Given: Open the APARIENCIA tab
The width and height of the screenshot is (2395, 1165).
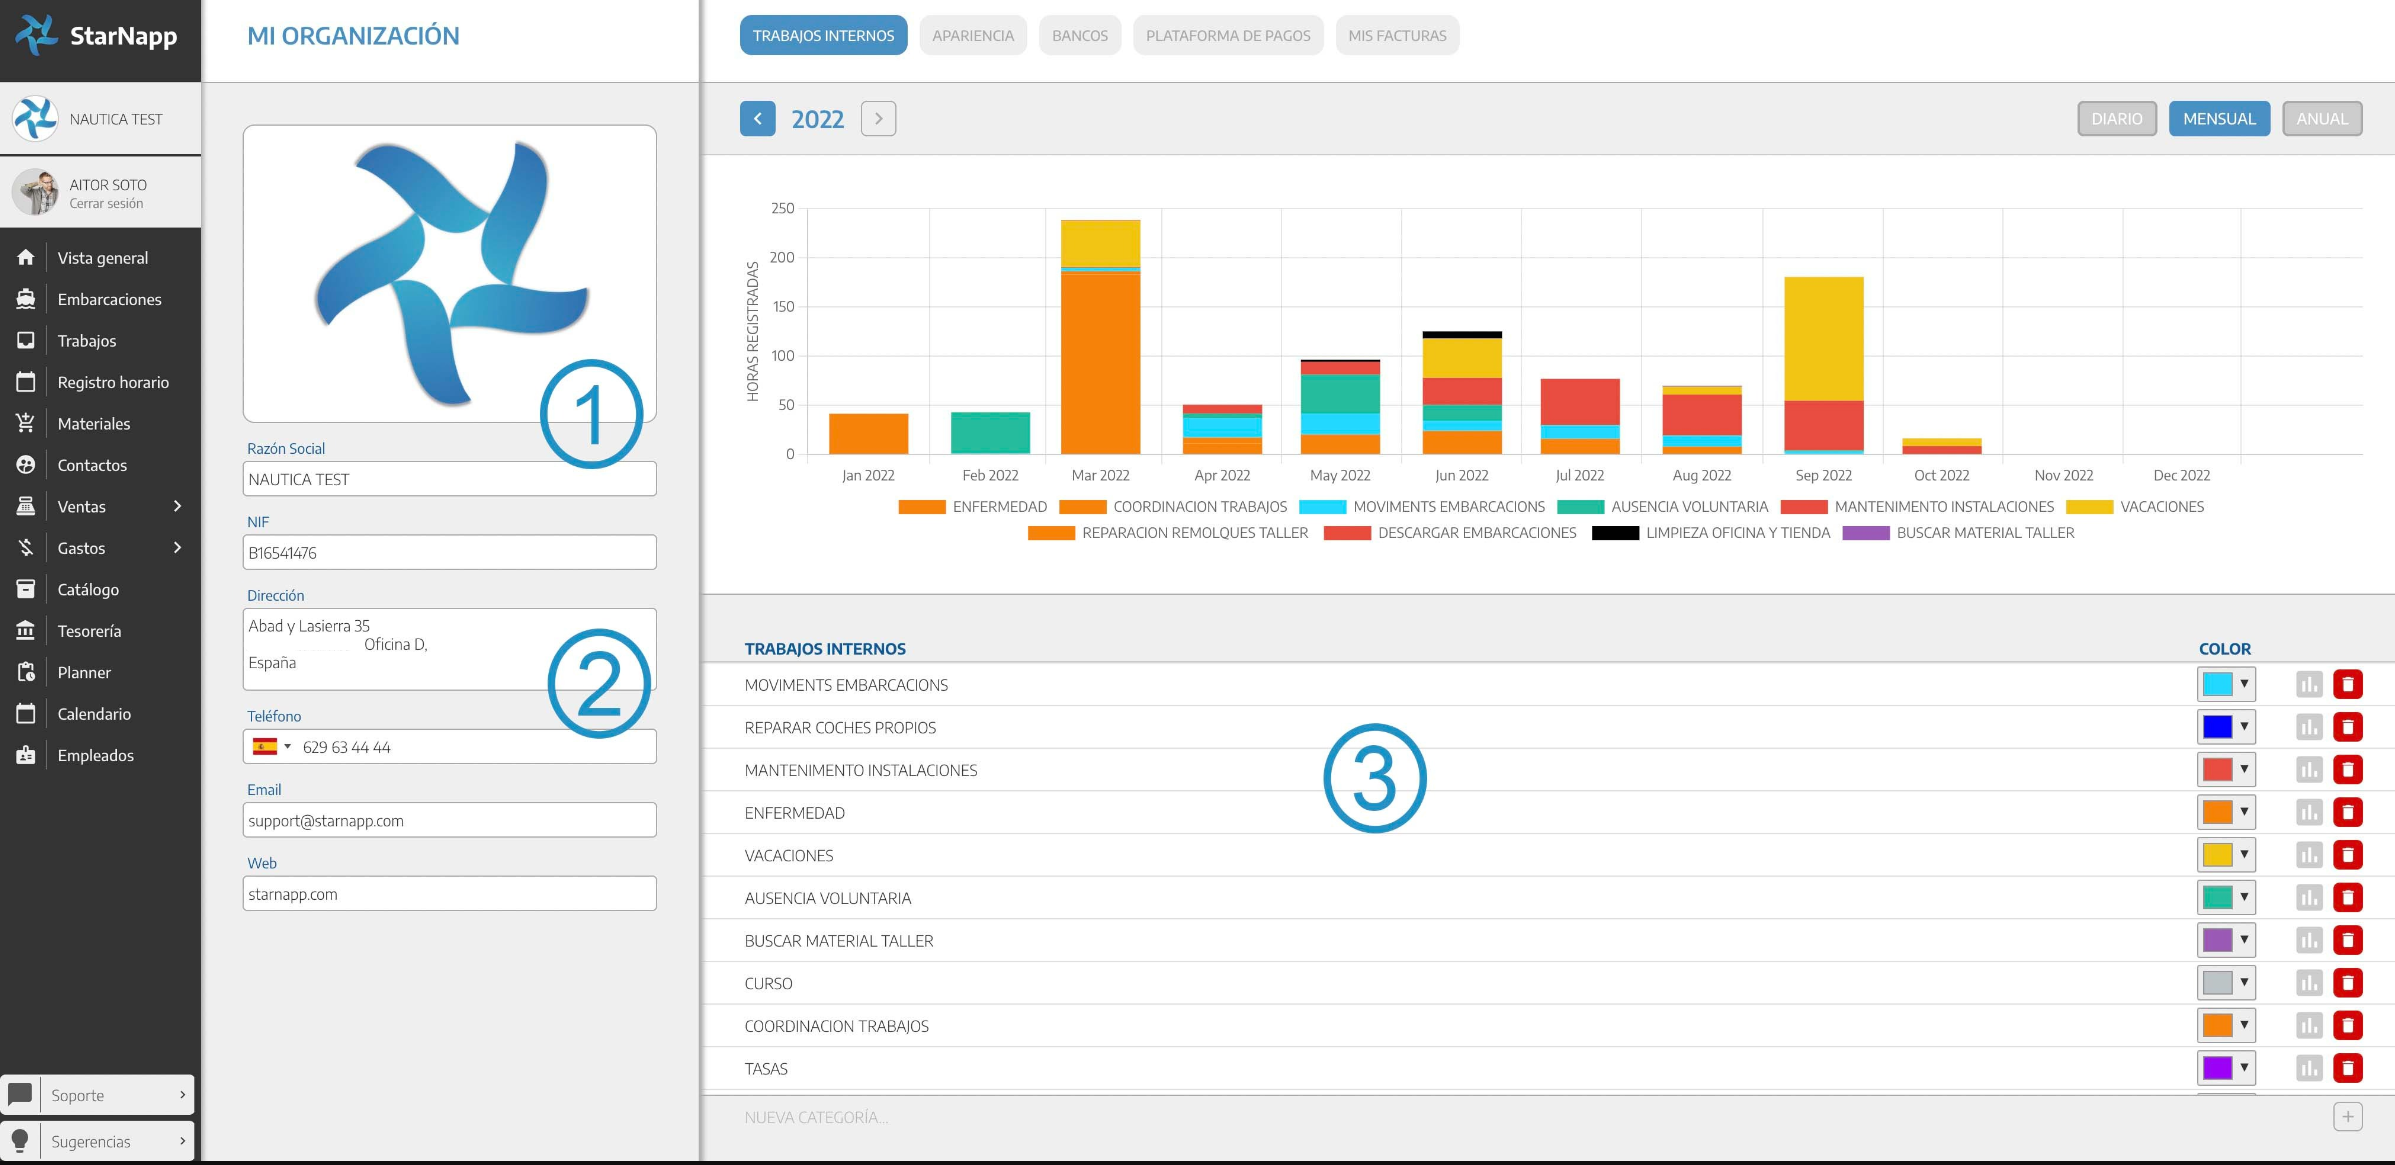Looking at the screenshot, I should 972,36.
